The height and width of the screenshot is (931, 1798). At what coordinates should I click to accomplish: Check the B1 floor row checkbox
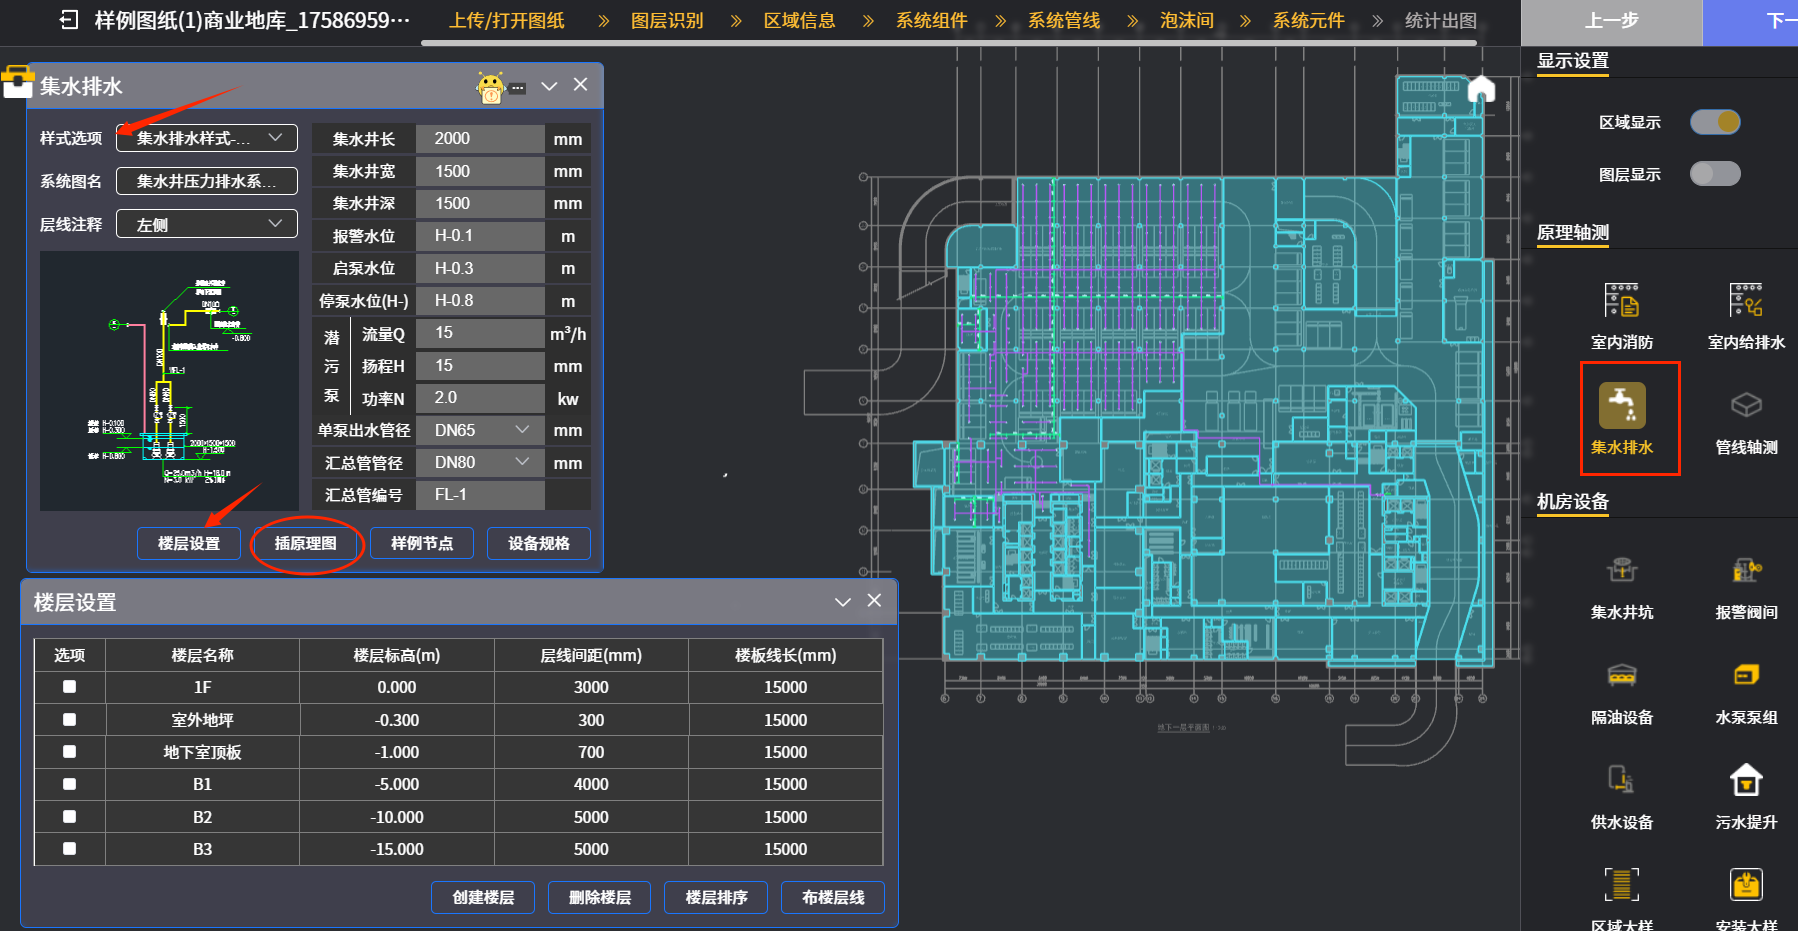coord(69,784)
